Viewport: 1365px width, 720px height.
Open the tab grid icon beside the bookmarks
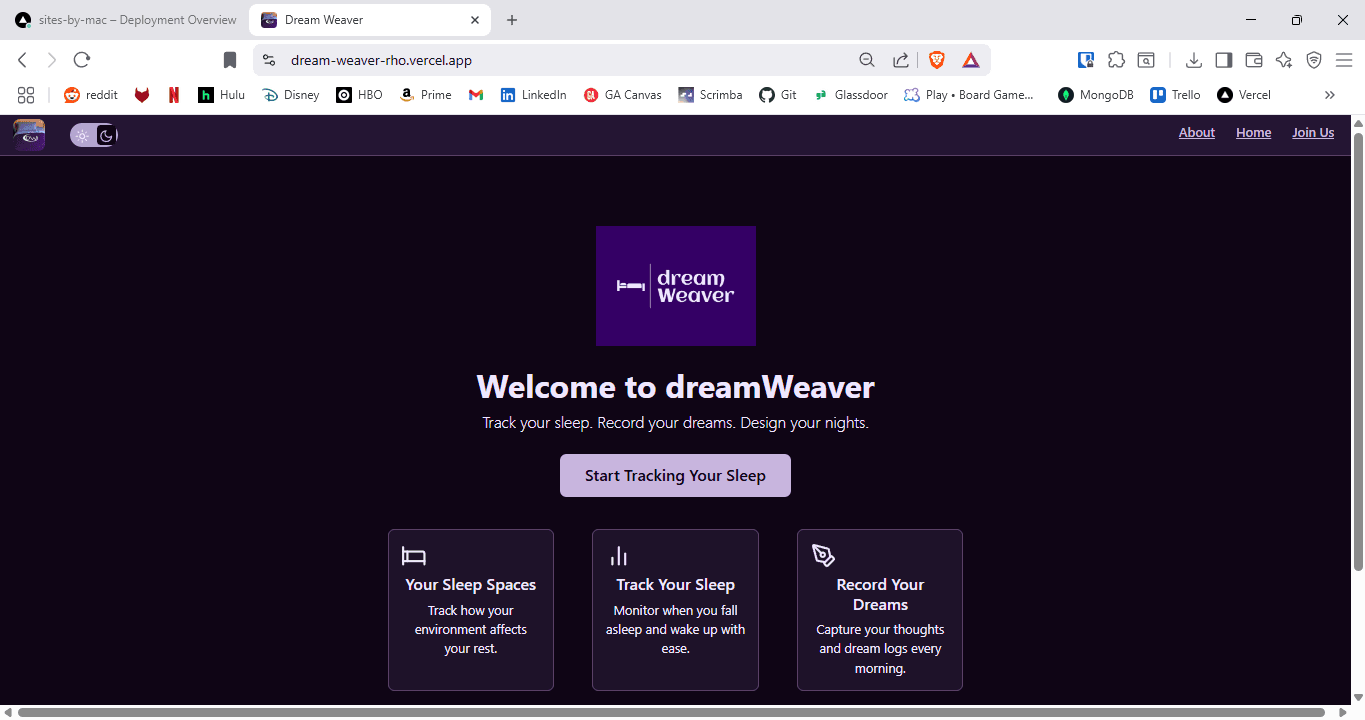(26, 94)
